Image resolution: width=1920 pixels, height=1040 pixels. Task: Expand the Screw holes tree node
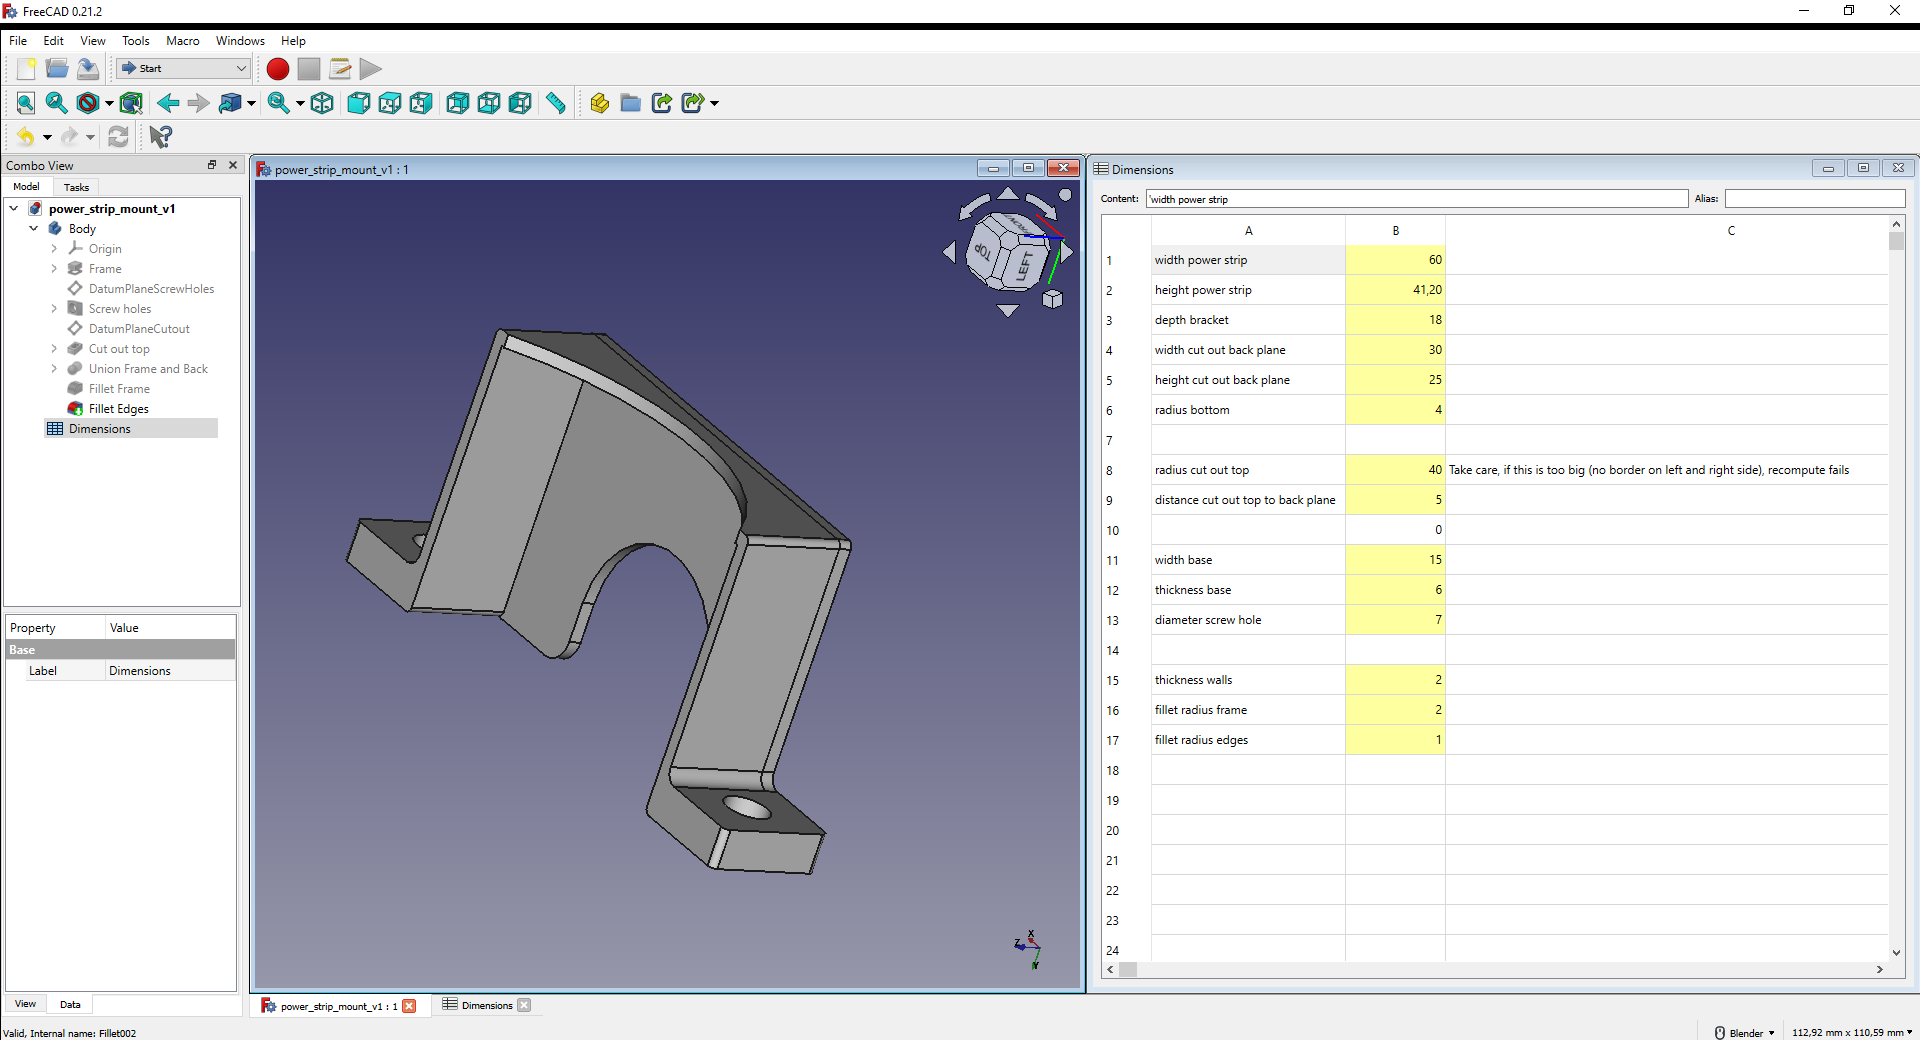pyautogui.click(x=54, y=309)
